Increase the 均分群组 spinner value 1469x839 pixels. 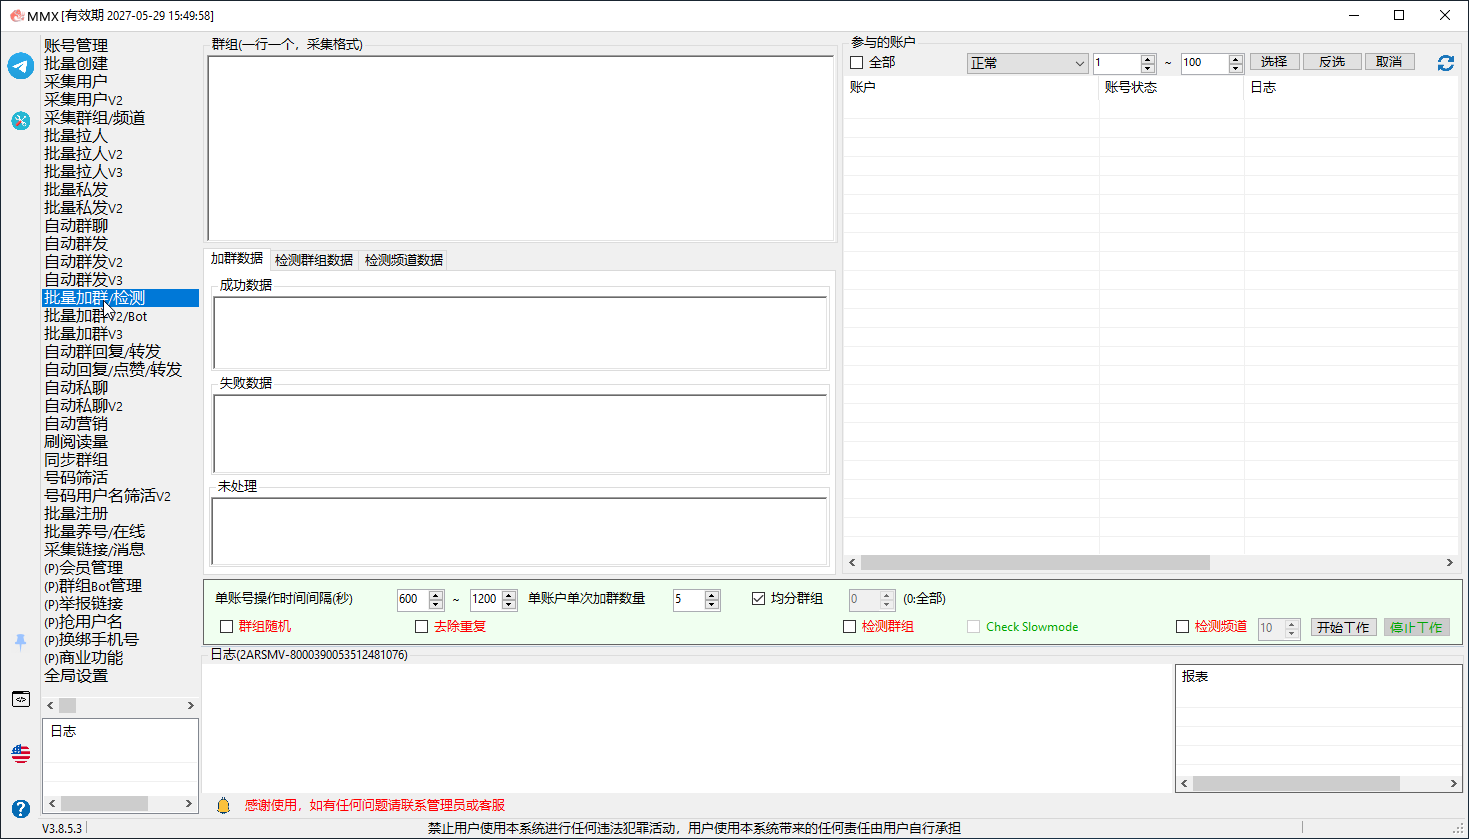[x=887, y=595]
